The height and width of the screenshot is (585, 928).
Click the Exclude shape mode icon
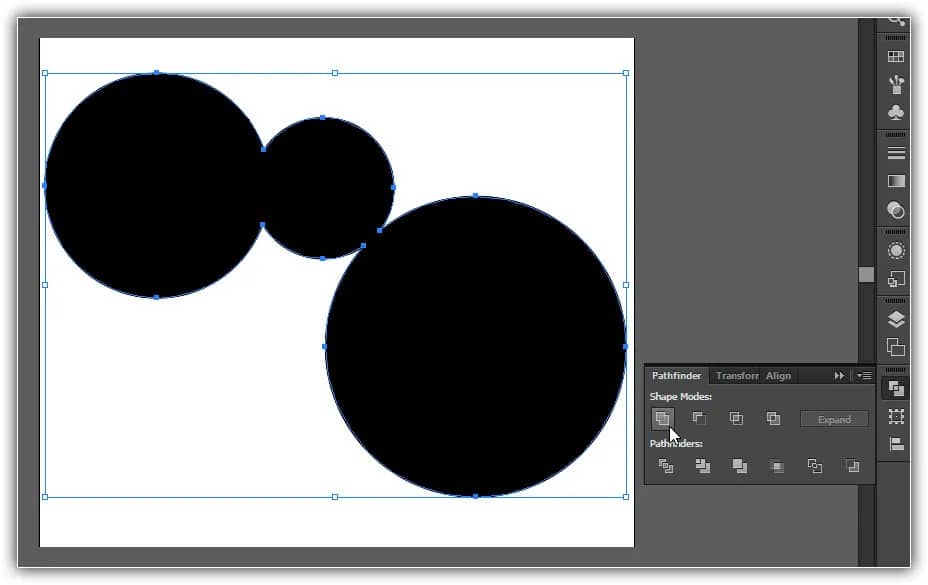(x=773, y=419)
